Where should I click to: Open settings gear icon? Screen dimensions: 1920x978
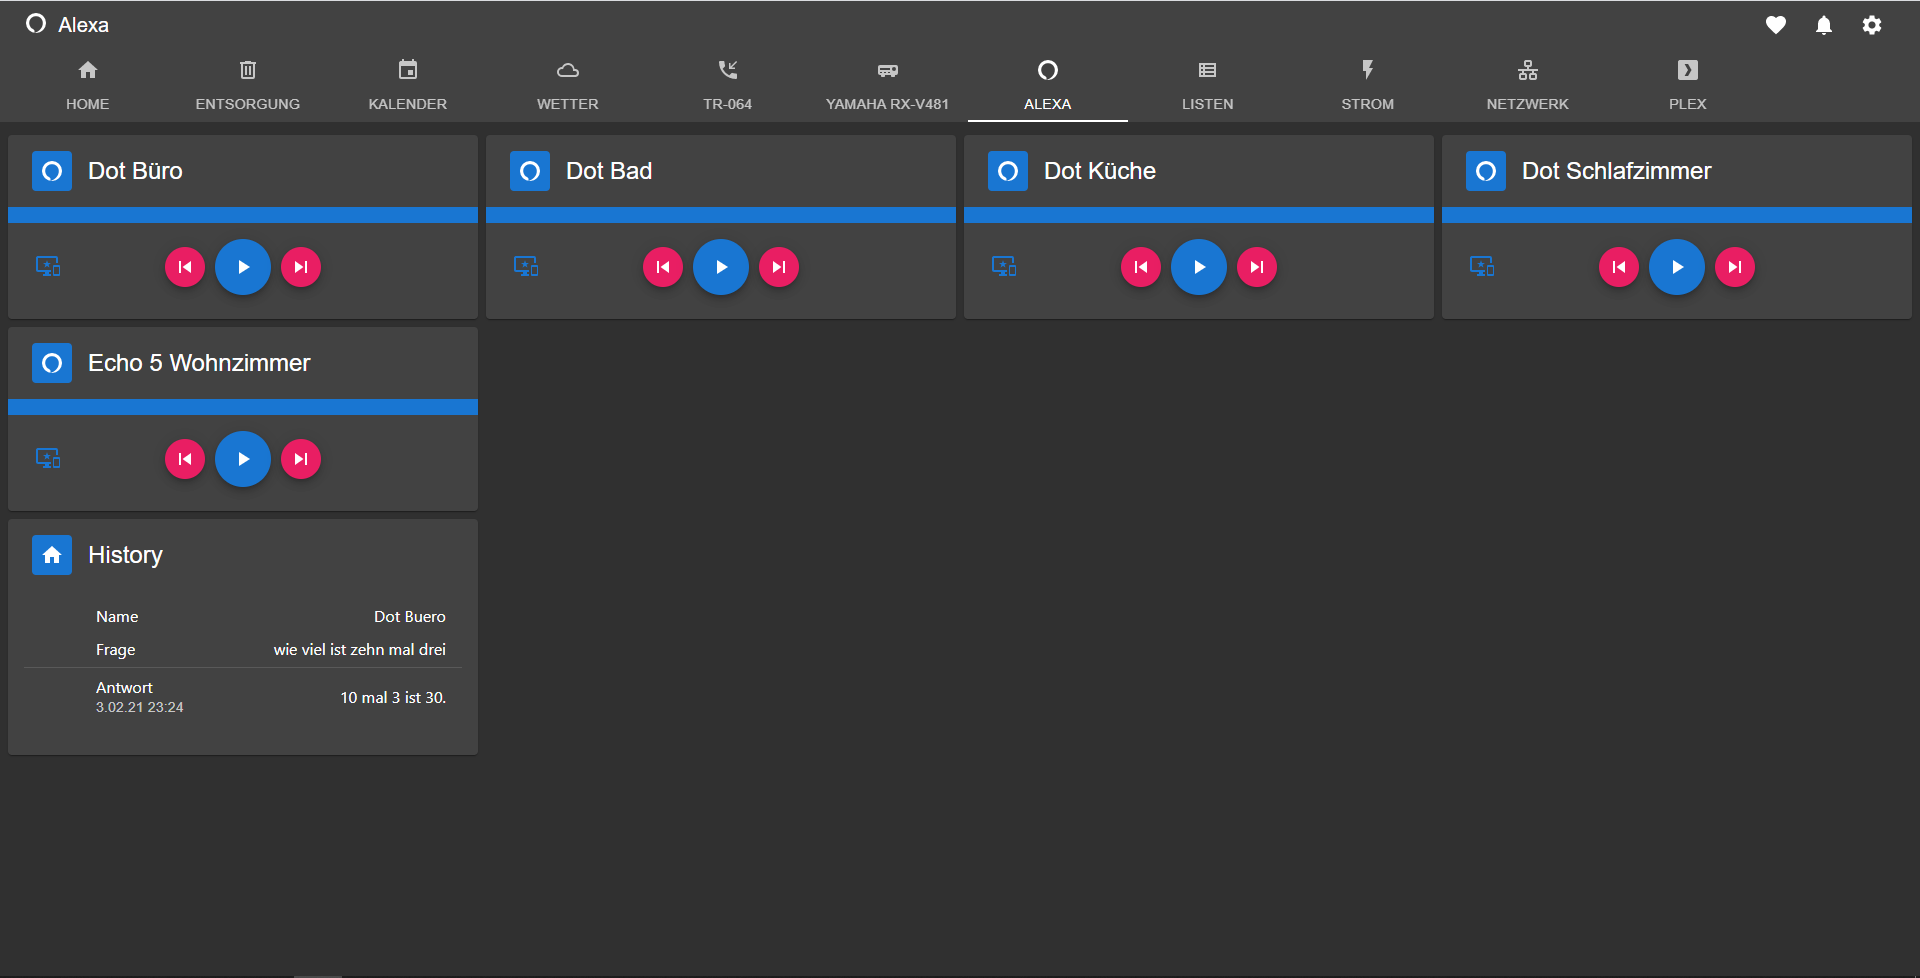[x=1872, y=25]
